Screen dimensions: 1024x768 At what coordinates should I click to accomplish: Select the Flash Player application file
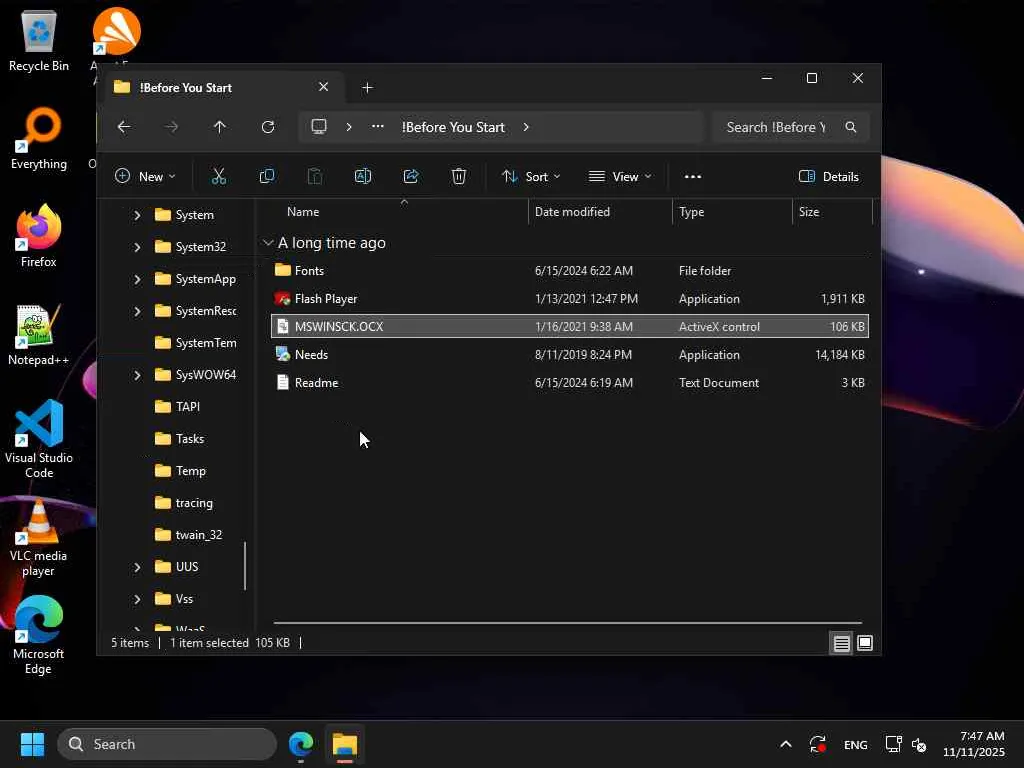pos(569,298)
